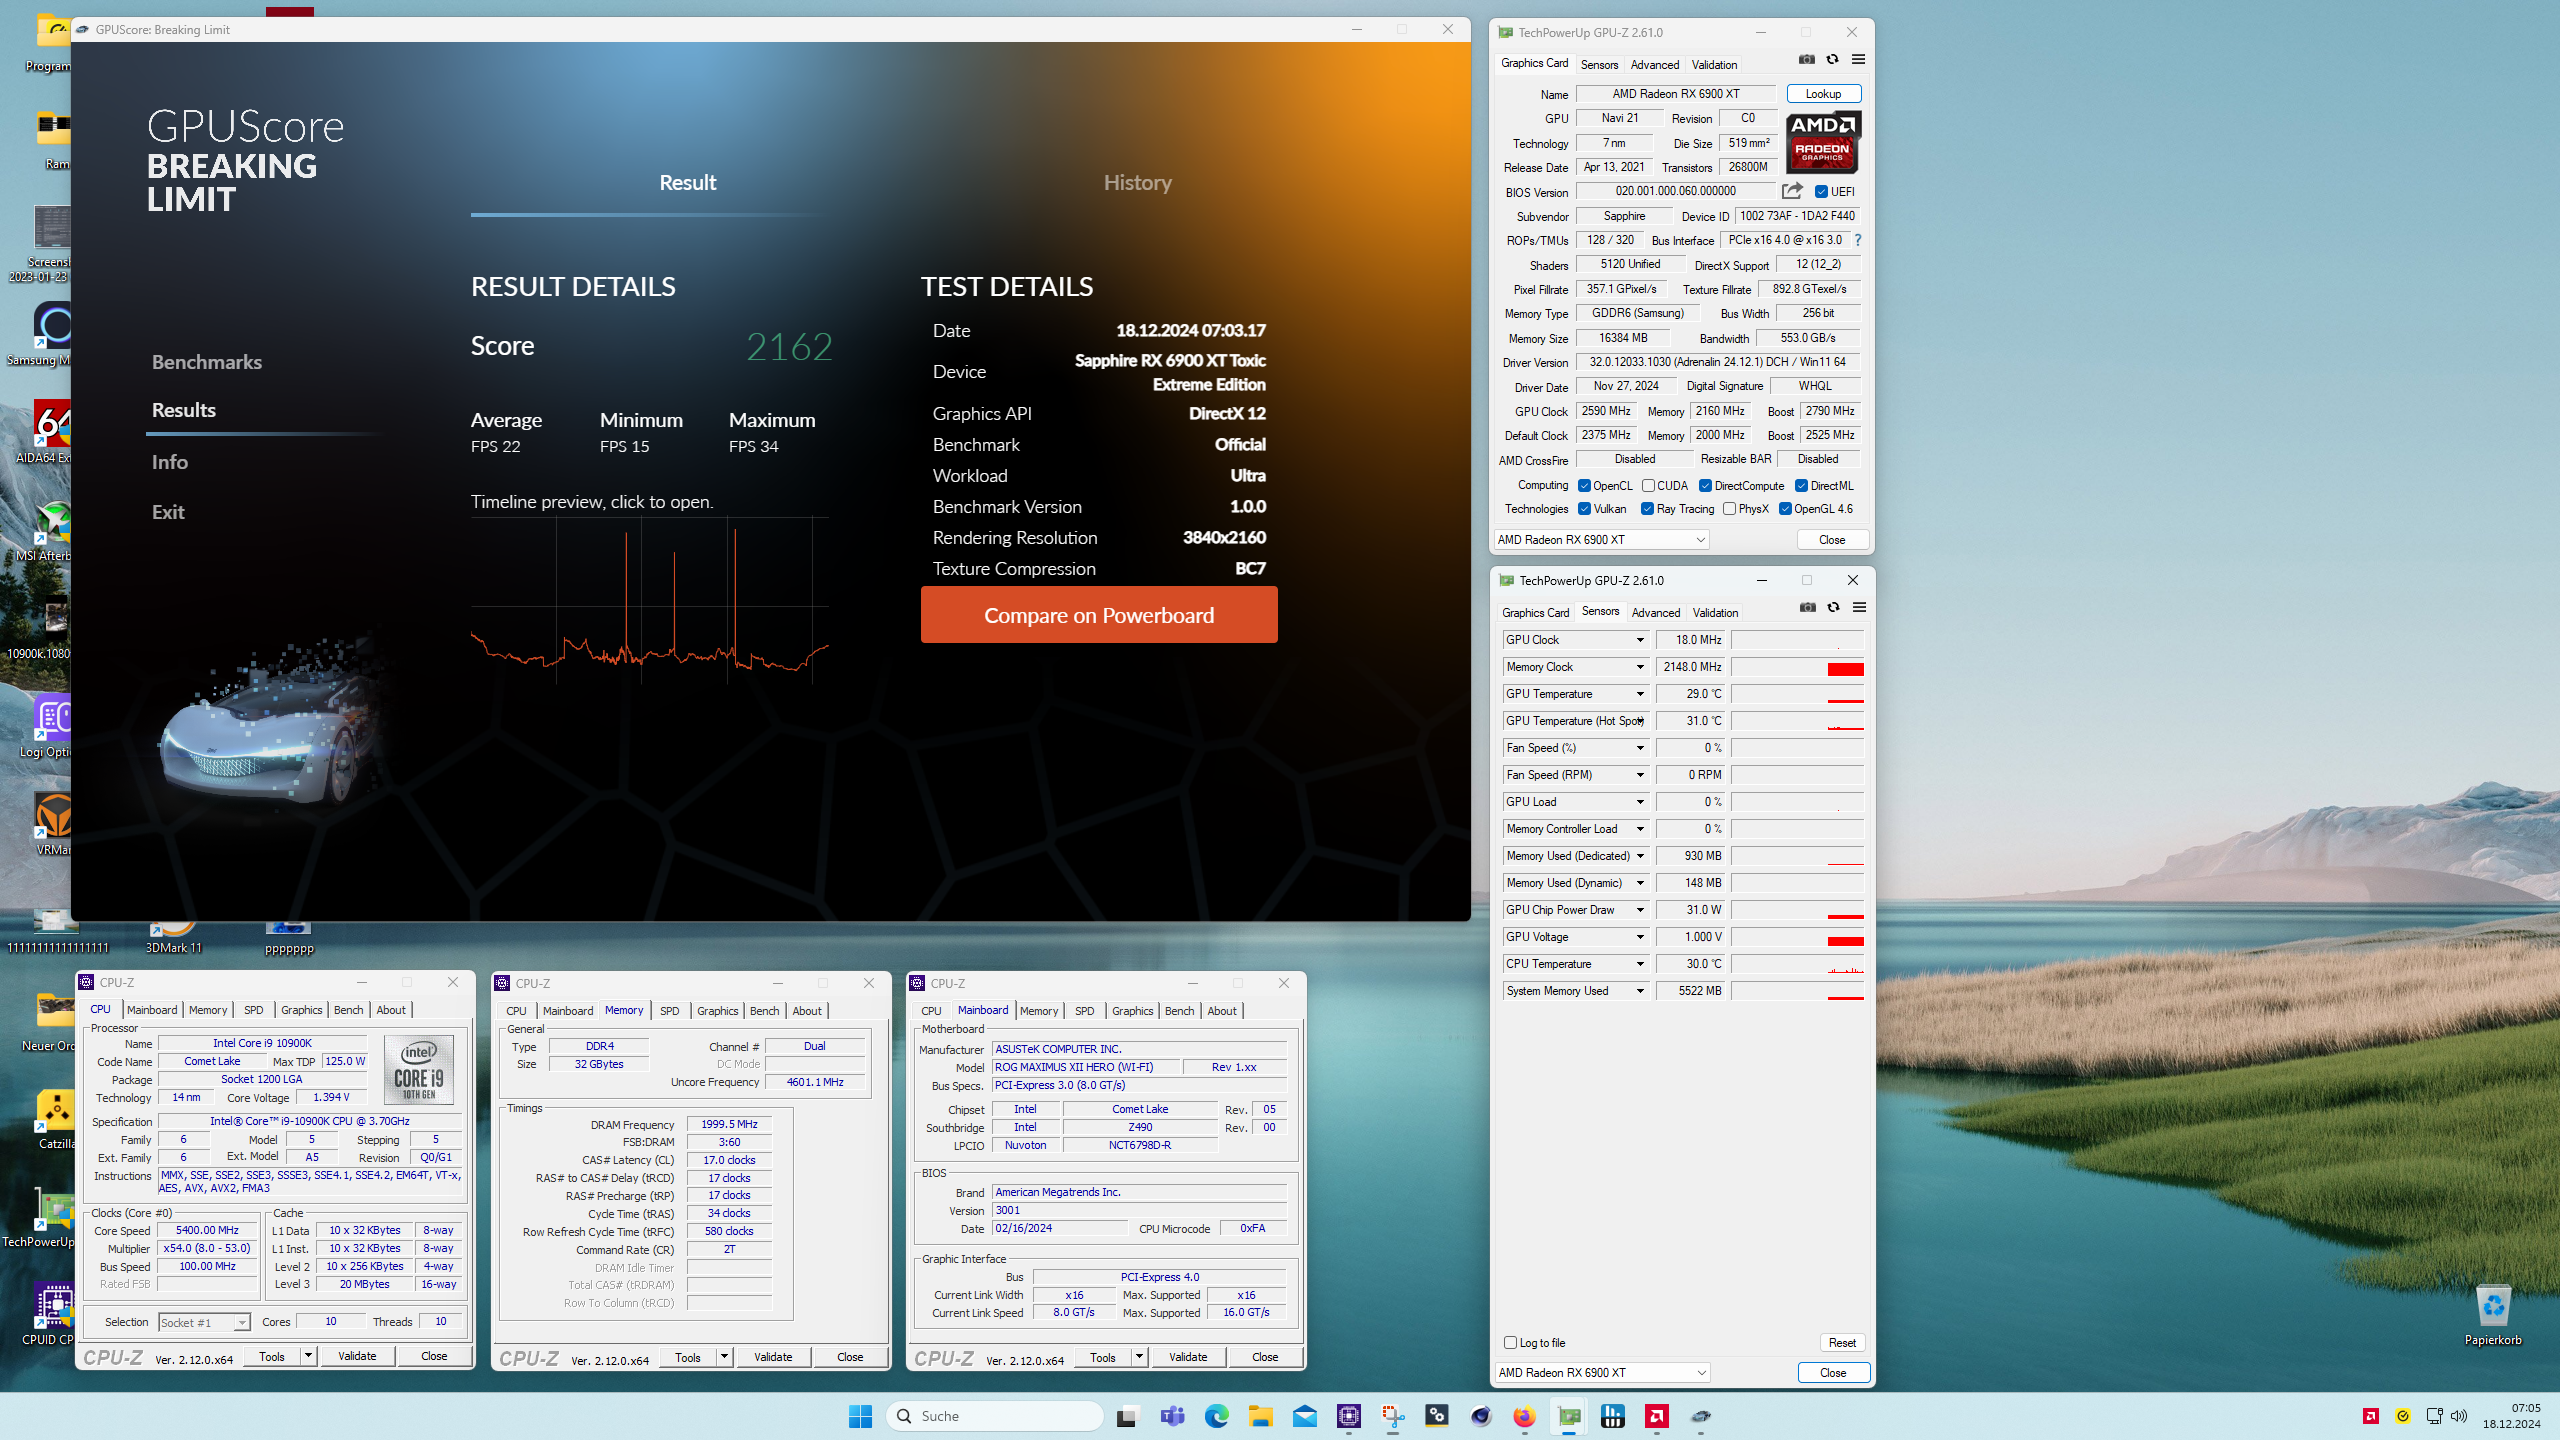Open File Explorer from the taskbar
This screenshot has width=2560, height=1440.
pos(1260,1416)
